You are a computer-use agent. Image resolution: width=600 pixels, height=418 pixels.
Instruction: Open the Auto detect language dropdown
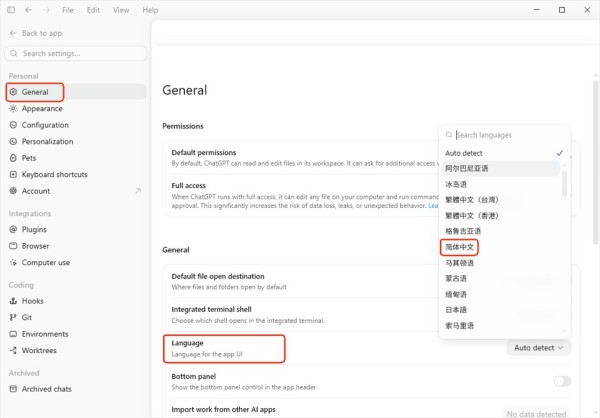click(x=539, y=348)
